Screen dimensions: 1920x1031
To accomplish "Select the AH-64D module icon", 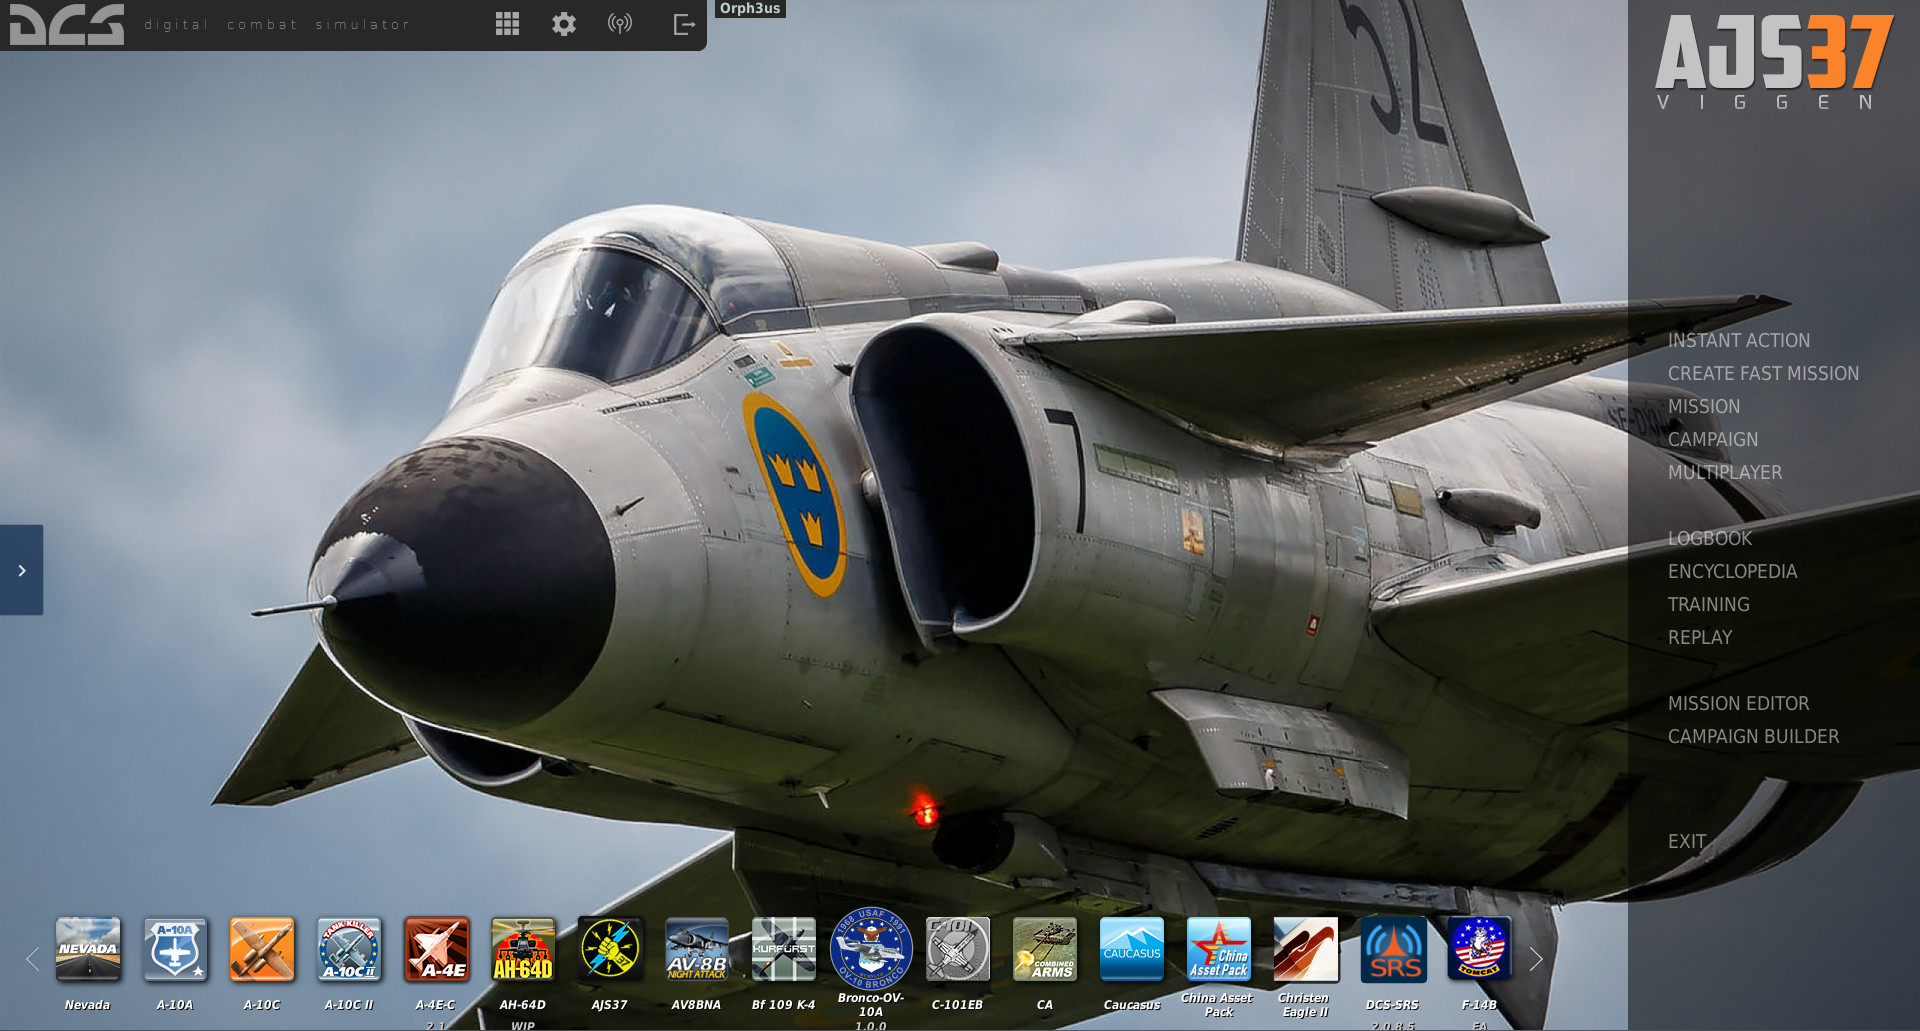I will click(523, 949).
